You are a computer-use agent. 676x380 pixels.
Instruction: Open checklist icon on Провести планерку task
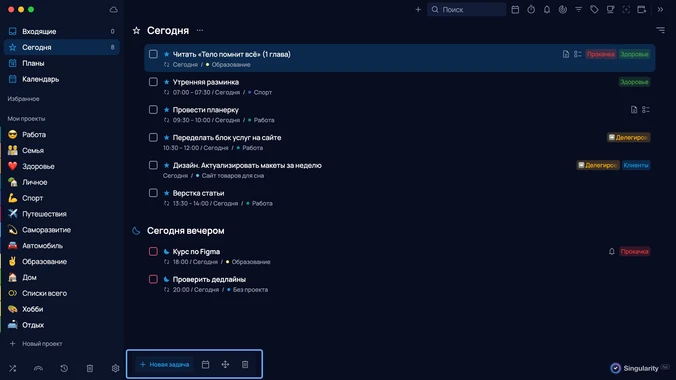click(x=645, y=110)
